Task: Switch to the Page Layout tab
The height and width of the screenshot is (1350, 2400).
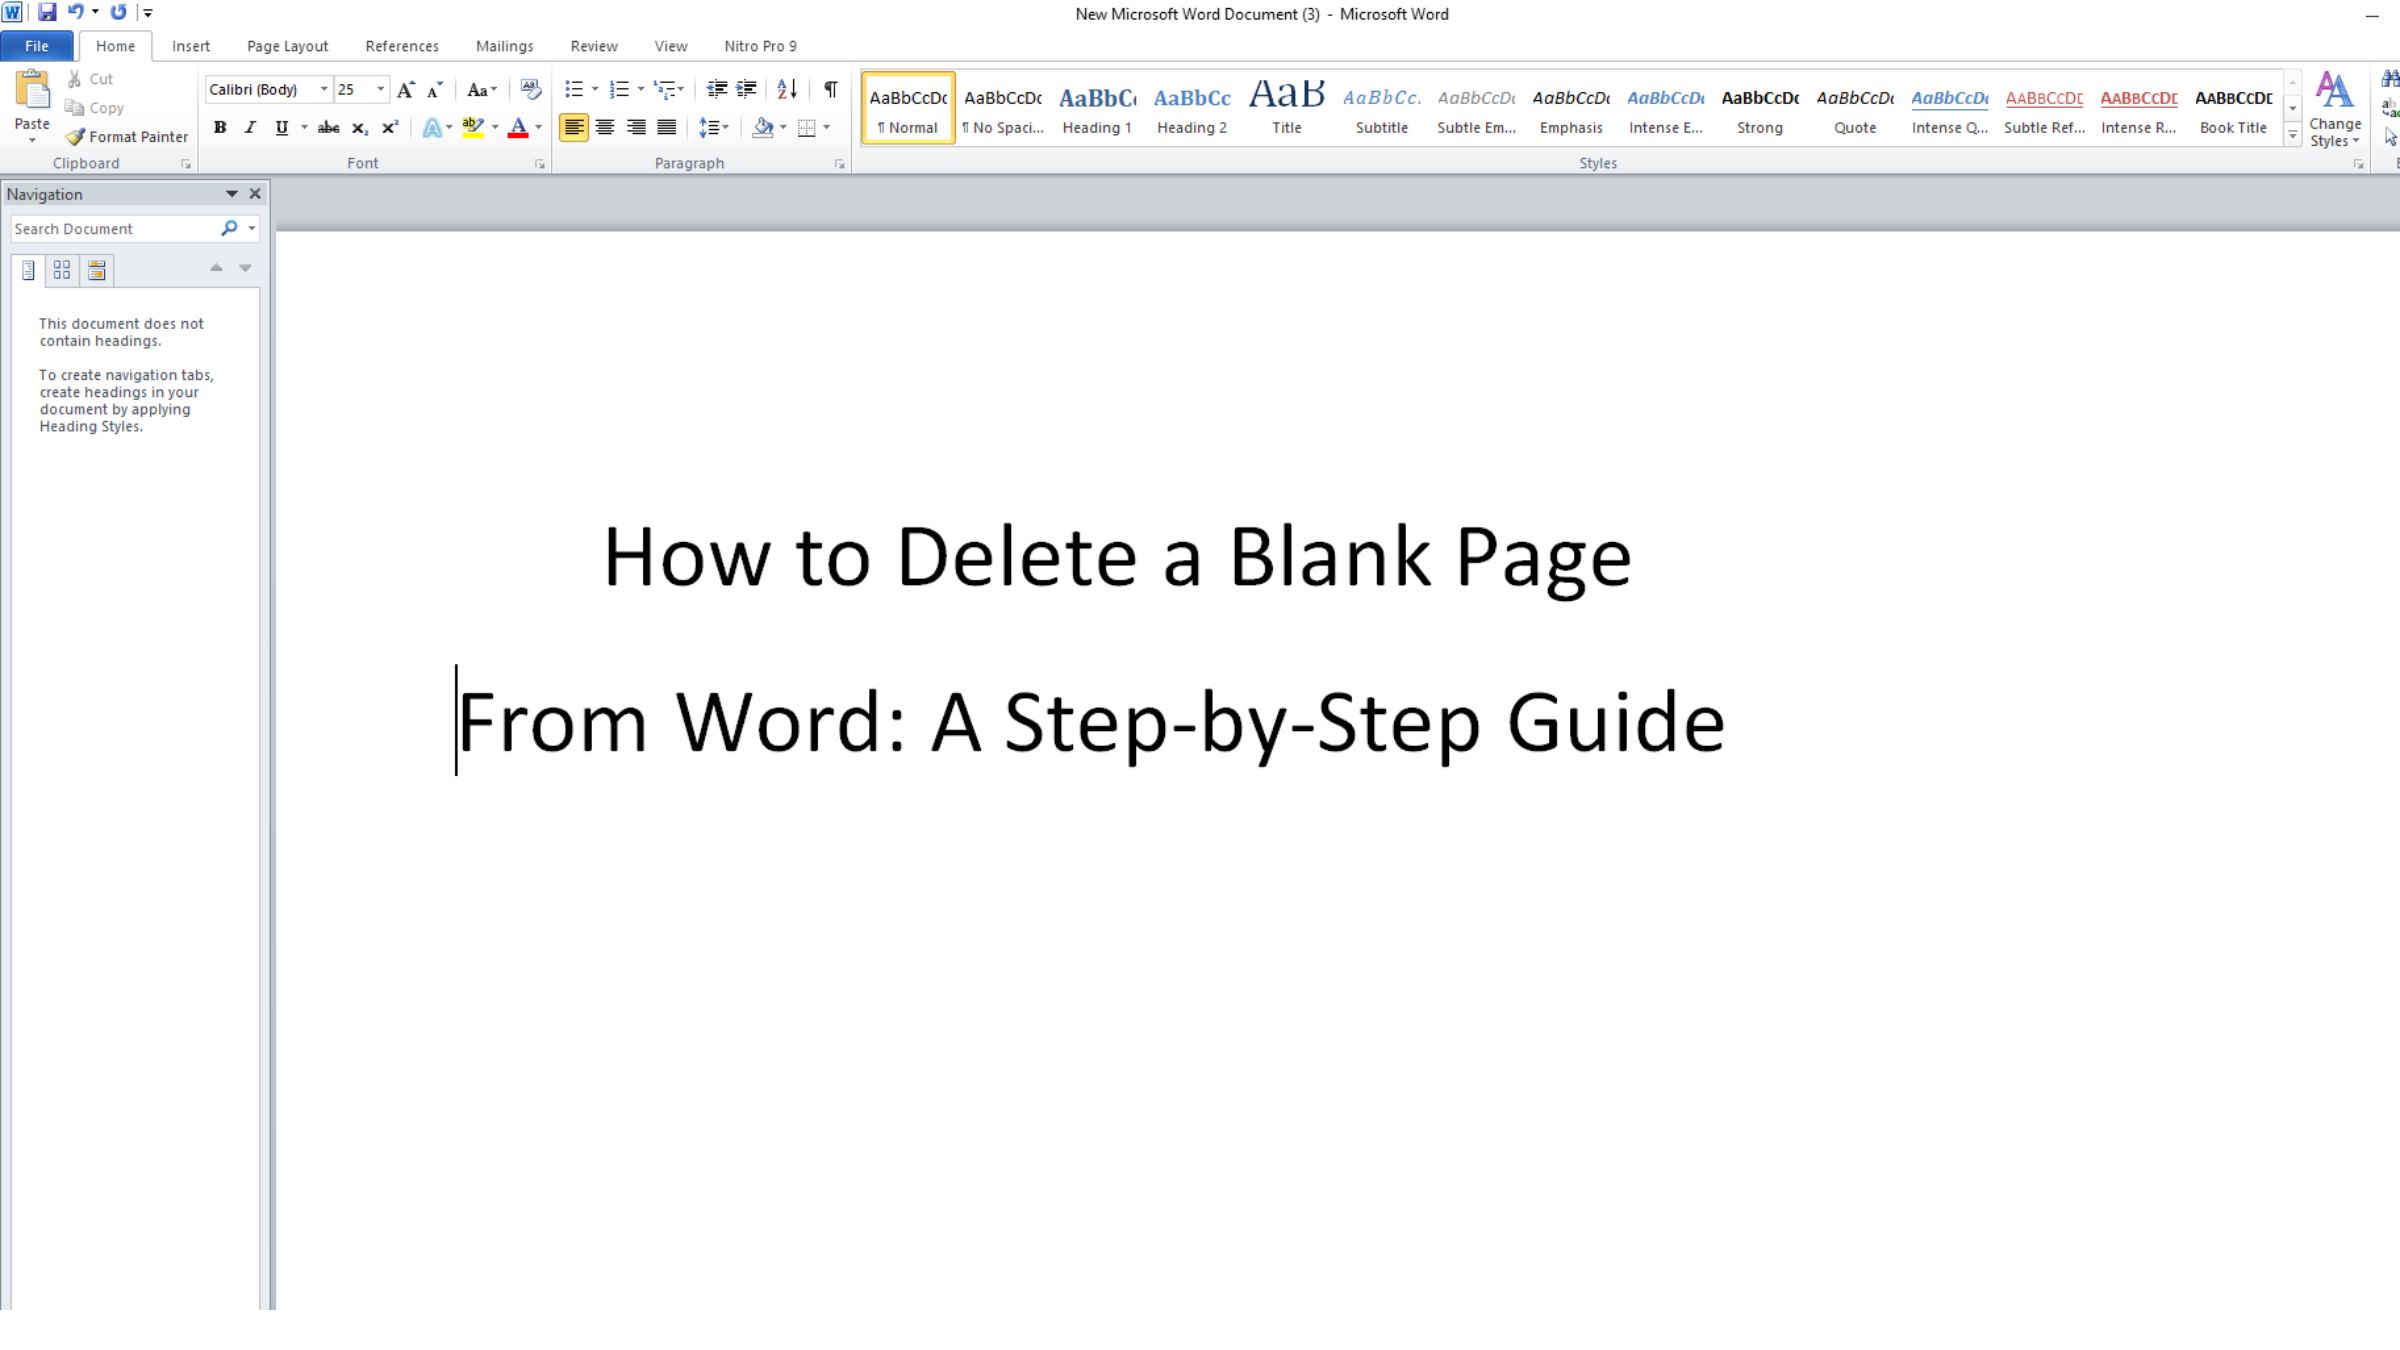Action: click(x=287, y=46)
